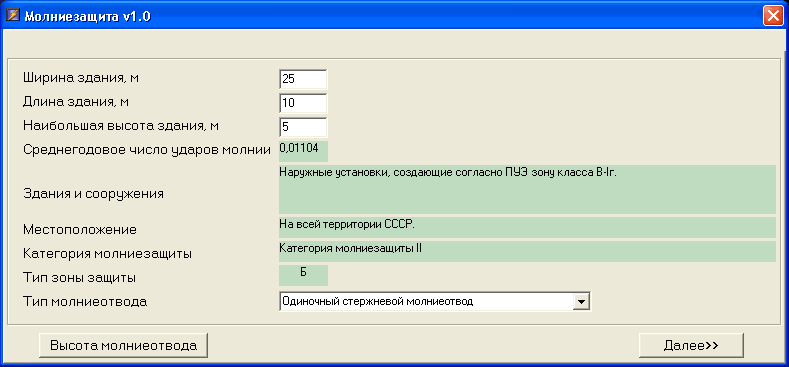
Task: Click the Здания и сооружения label
Action: (x=94, y=194)
